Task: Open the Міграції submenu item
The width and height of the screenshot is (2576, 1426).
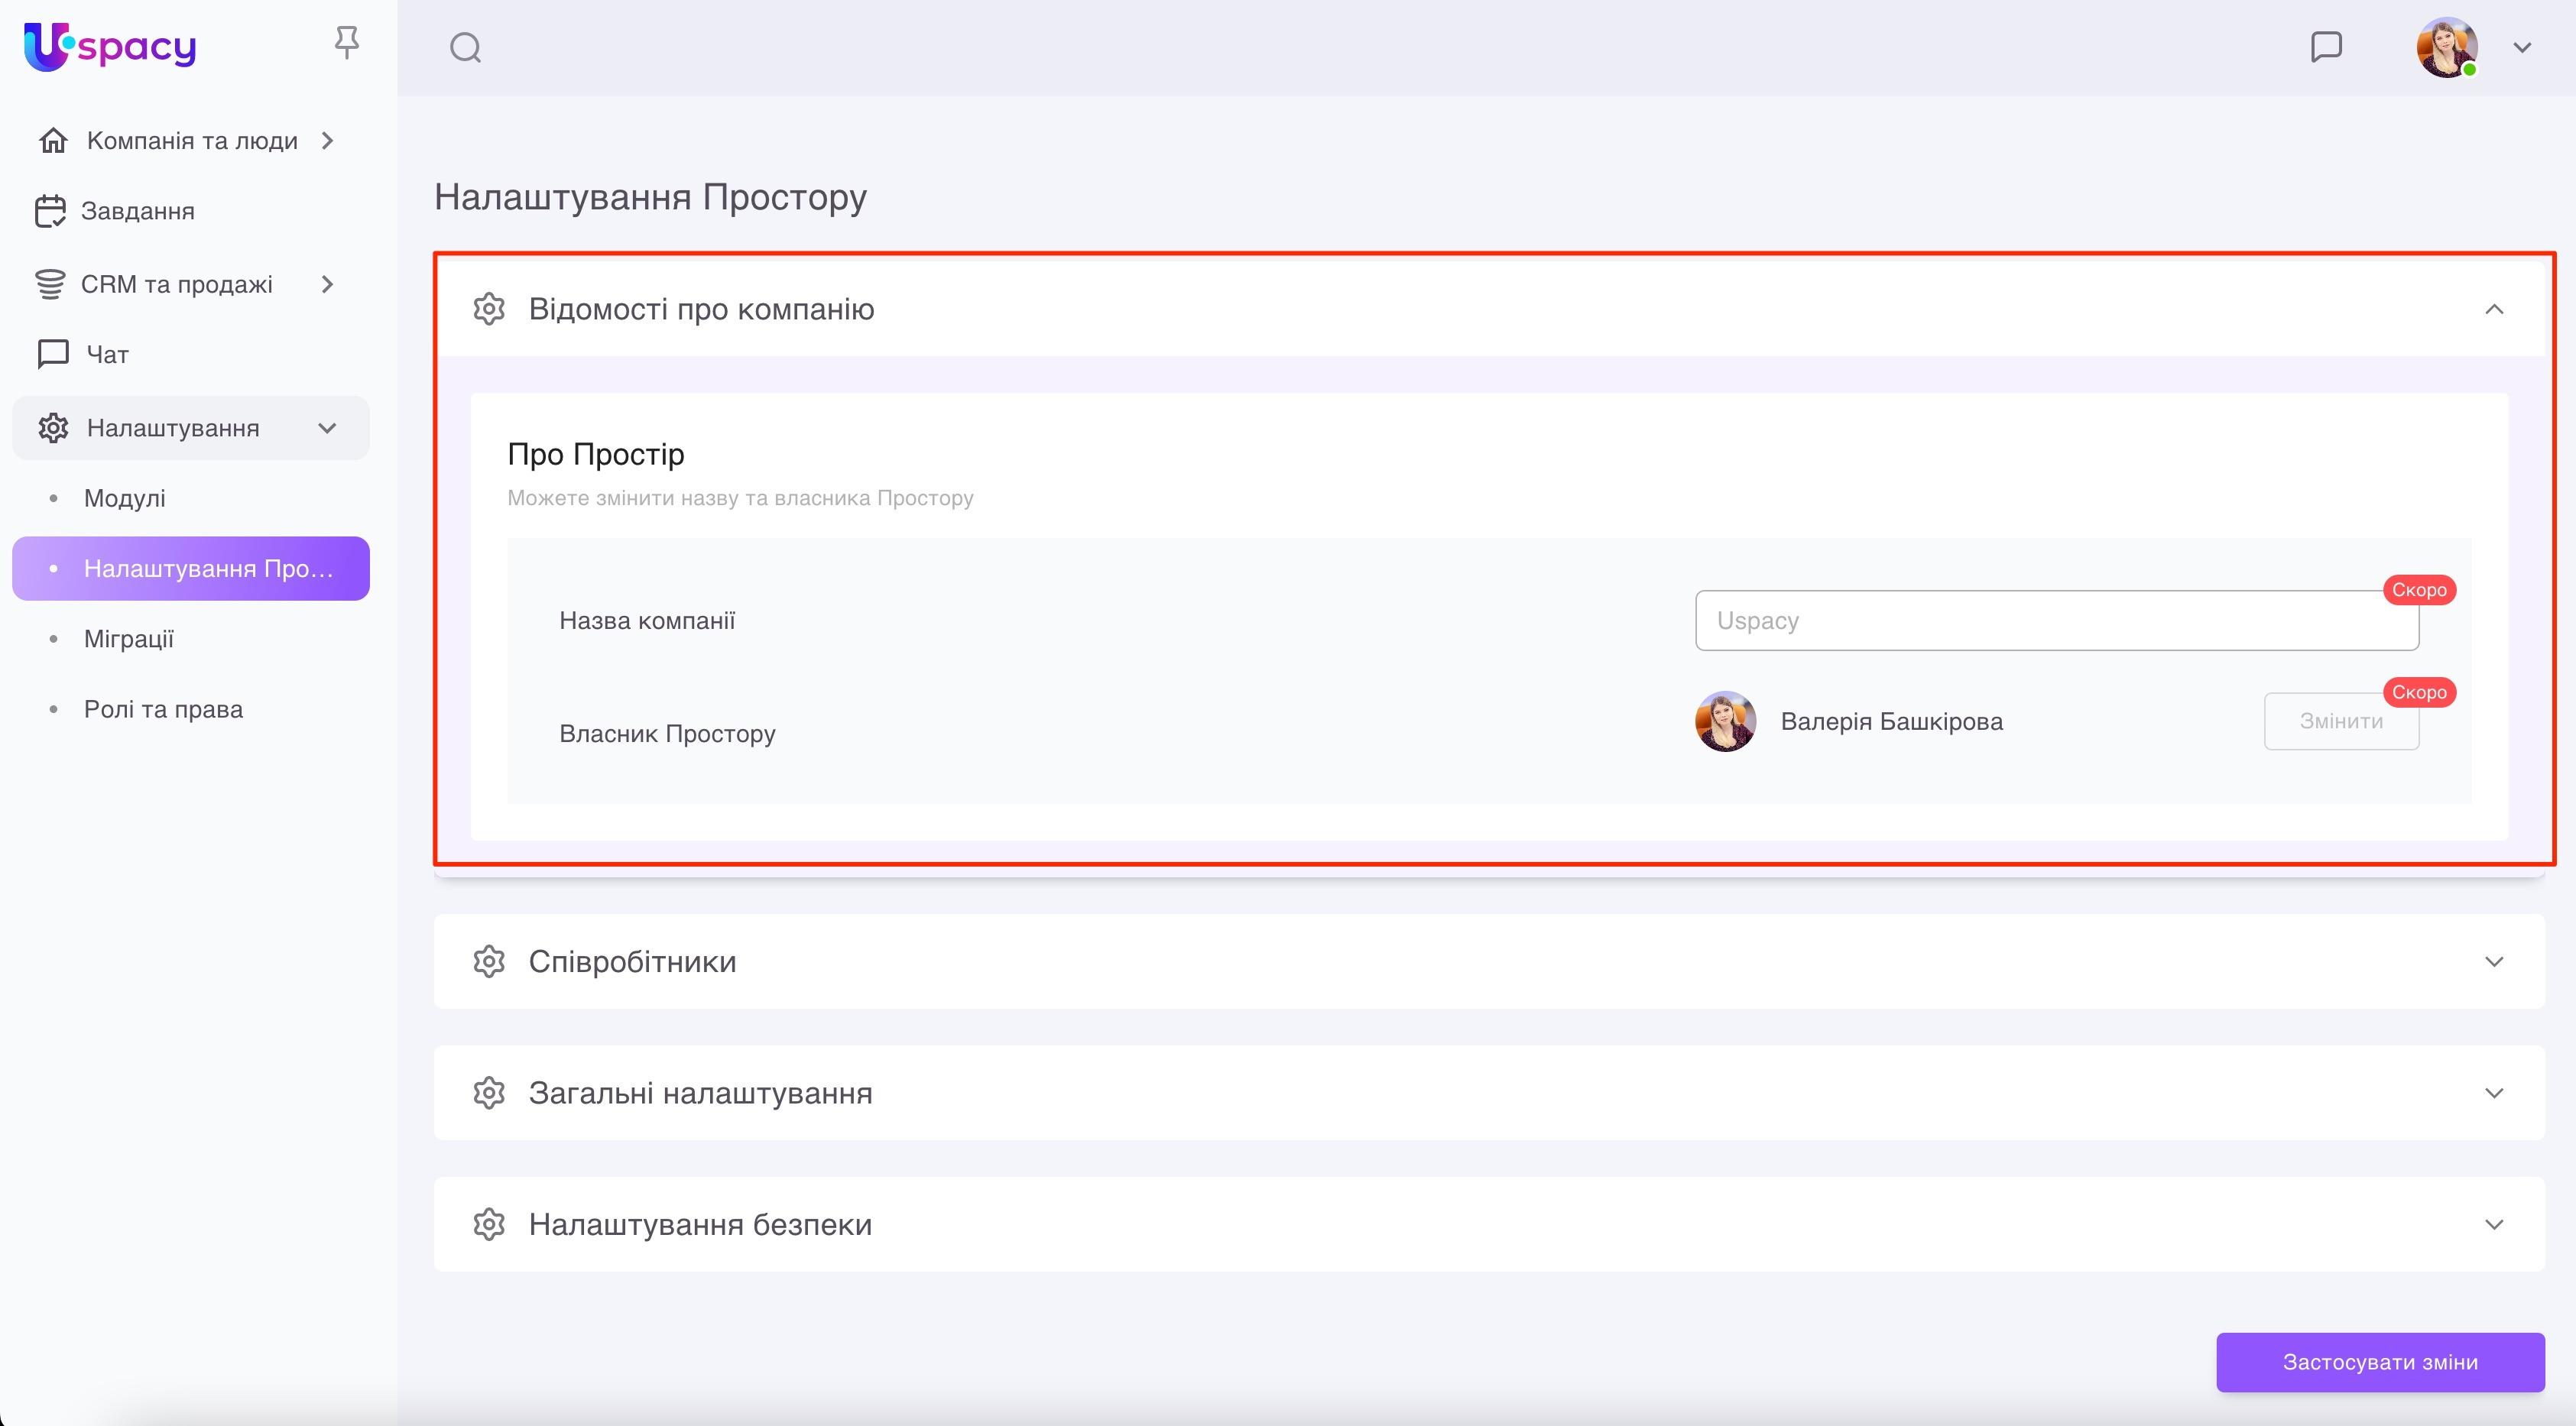Action: pyautogui.click(x=128, y=639)
